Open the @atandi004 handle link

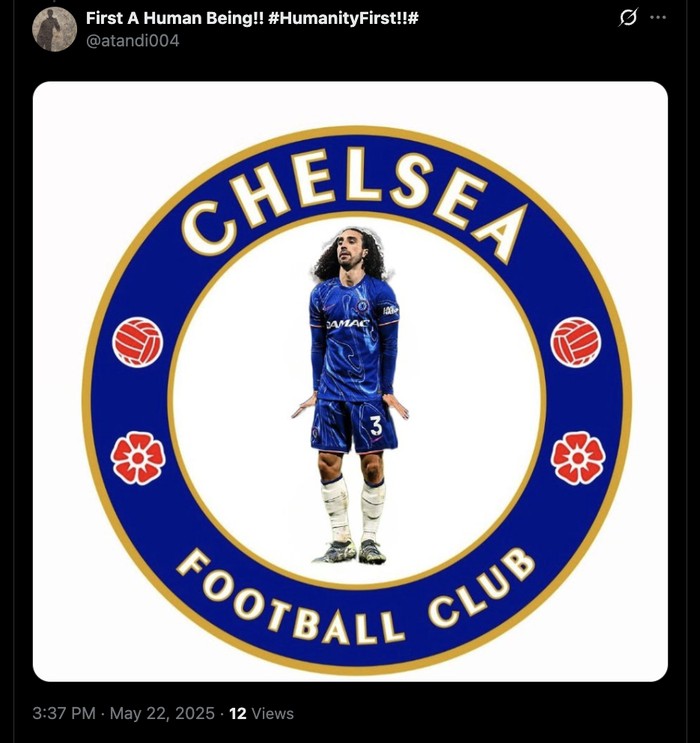click(x=133, y=41)
